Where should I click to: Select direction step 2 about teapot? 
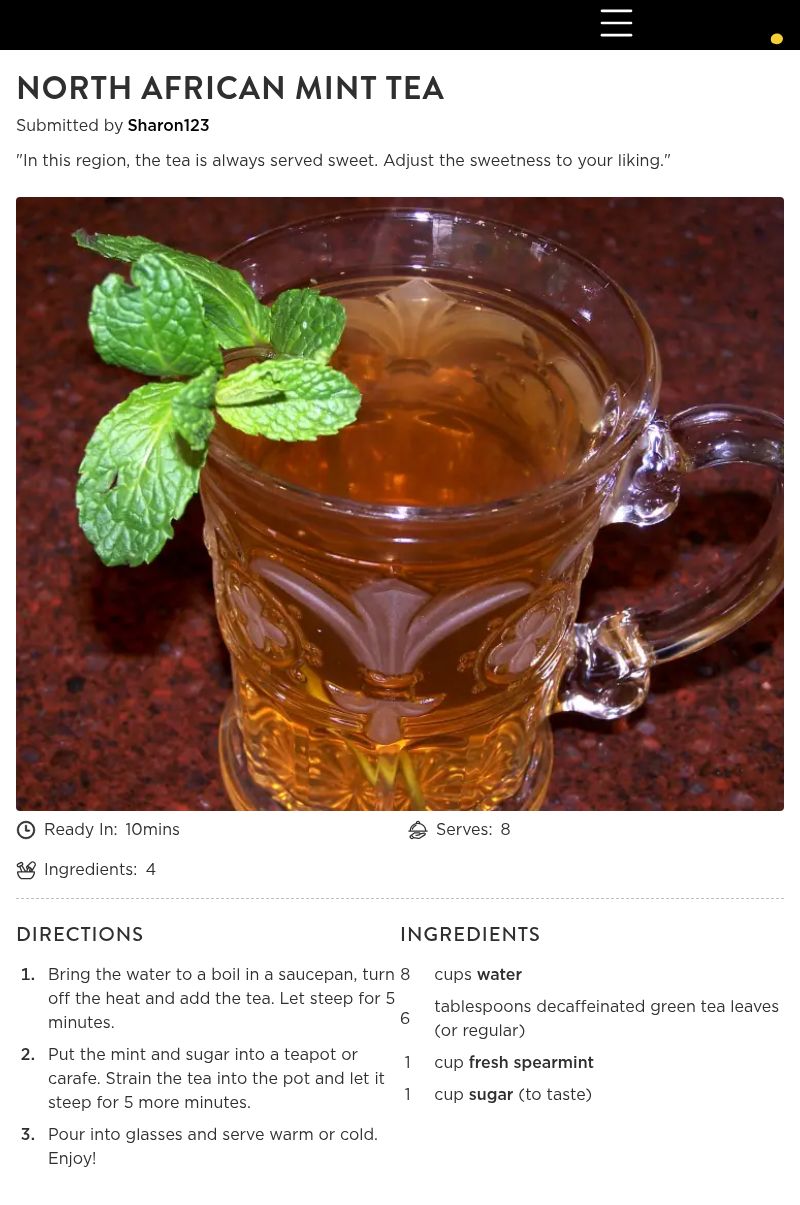(216, 1078)
